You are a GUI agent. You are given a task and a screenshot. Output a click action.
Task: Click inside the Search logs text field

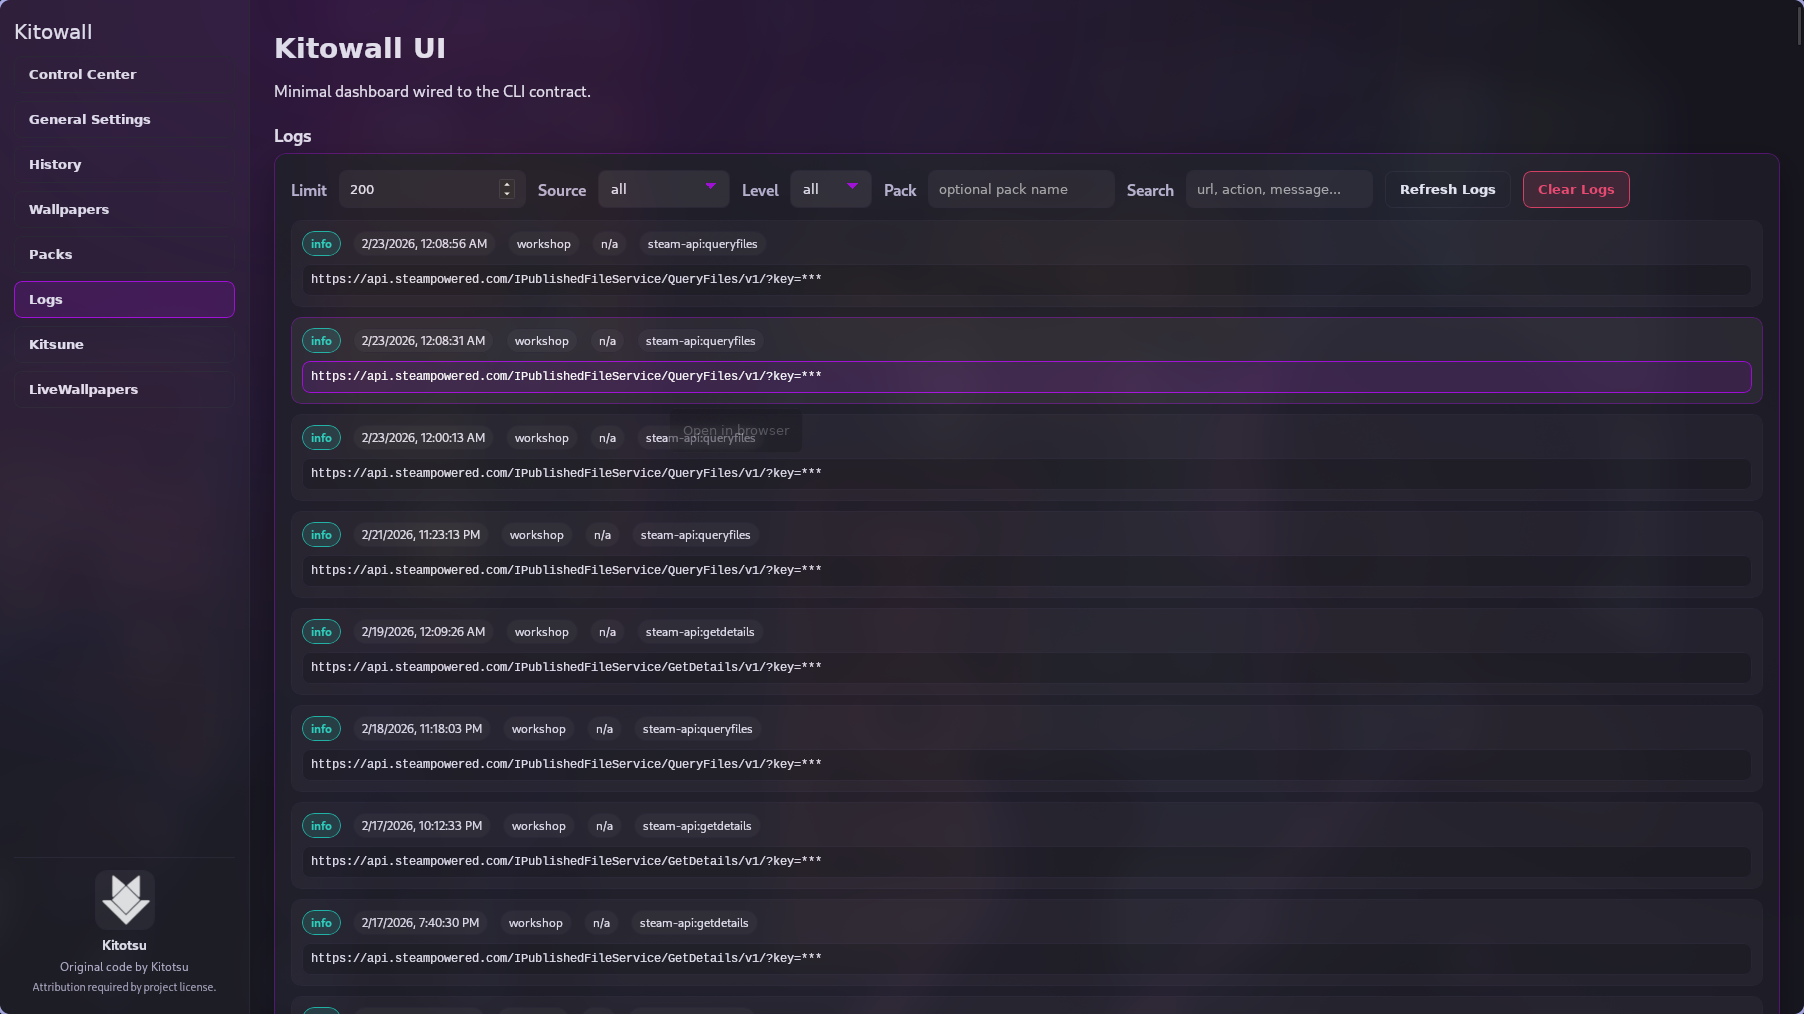1278,189
